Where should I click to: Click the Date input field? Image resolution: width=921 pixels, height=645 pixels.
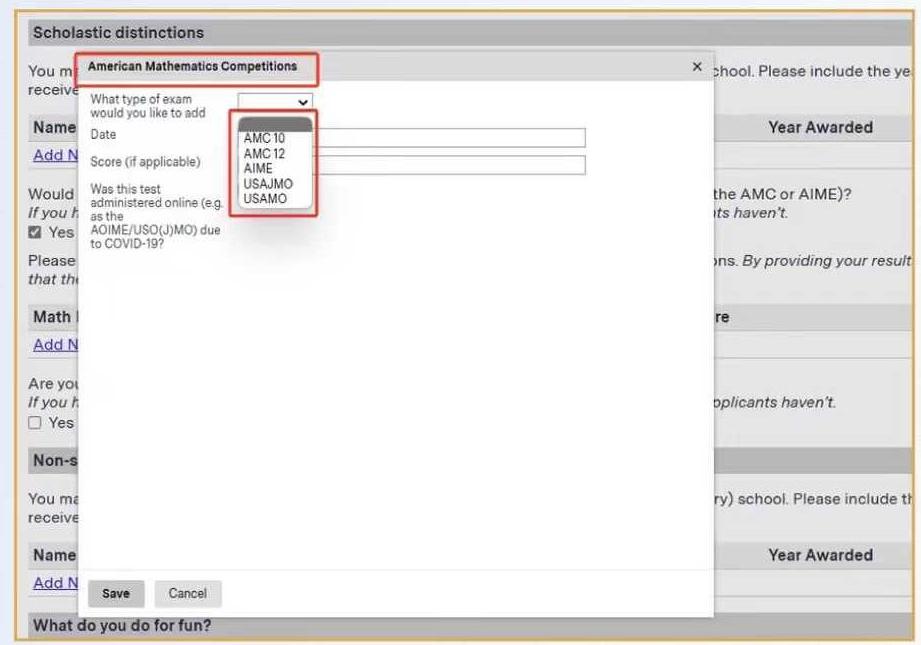pyautogui.click(x=450, y=138)
